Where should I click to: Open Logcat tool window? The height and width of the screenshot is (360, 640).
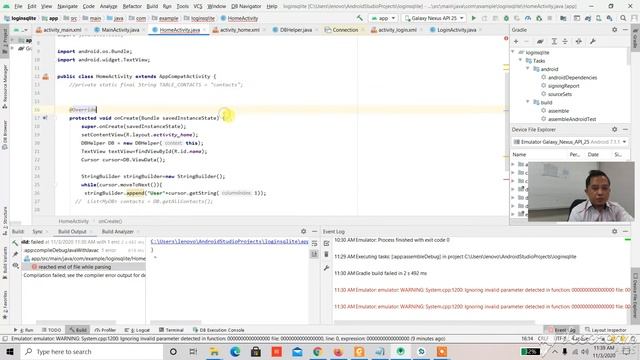coord(138,330)
